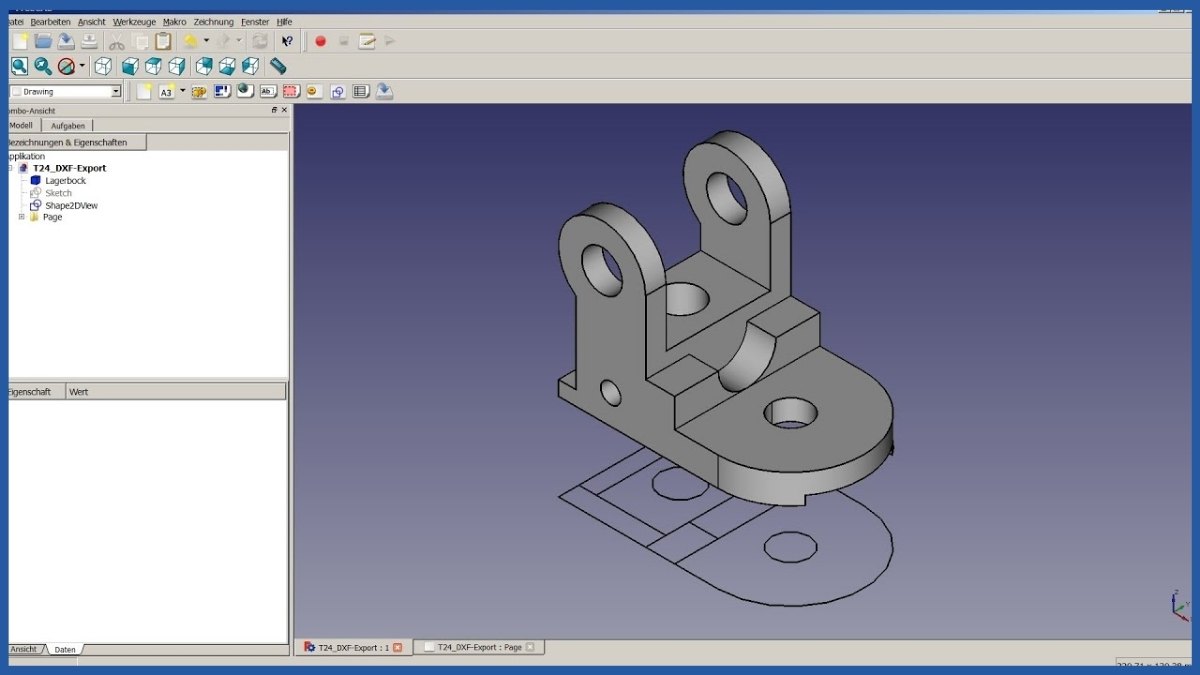This screenshot has width=1200, height=675.
Task: Open the page format dropdown beside A3
Action: (182, 90)
